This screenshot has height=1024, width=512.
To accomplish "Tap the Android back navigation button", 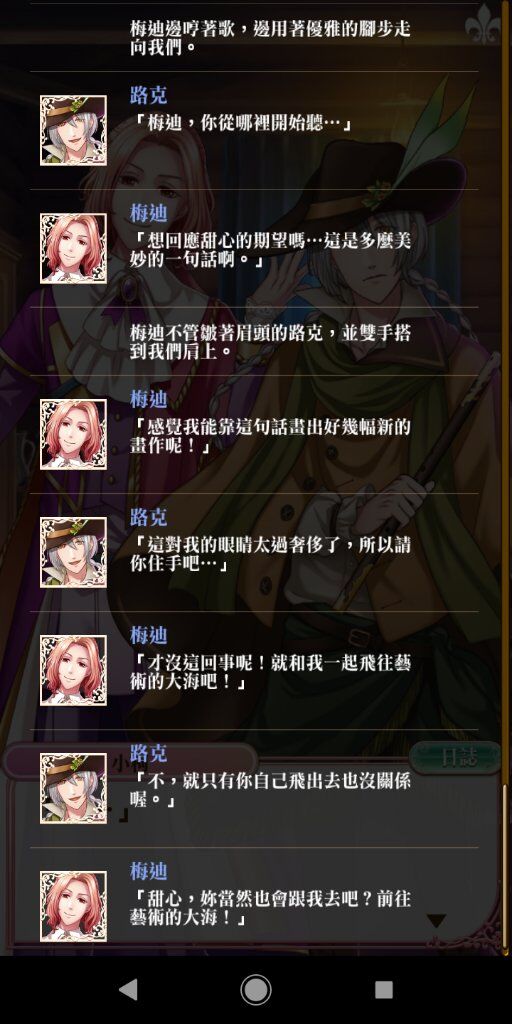I will coord(129,989).
